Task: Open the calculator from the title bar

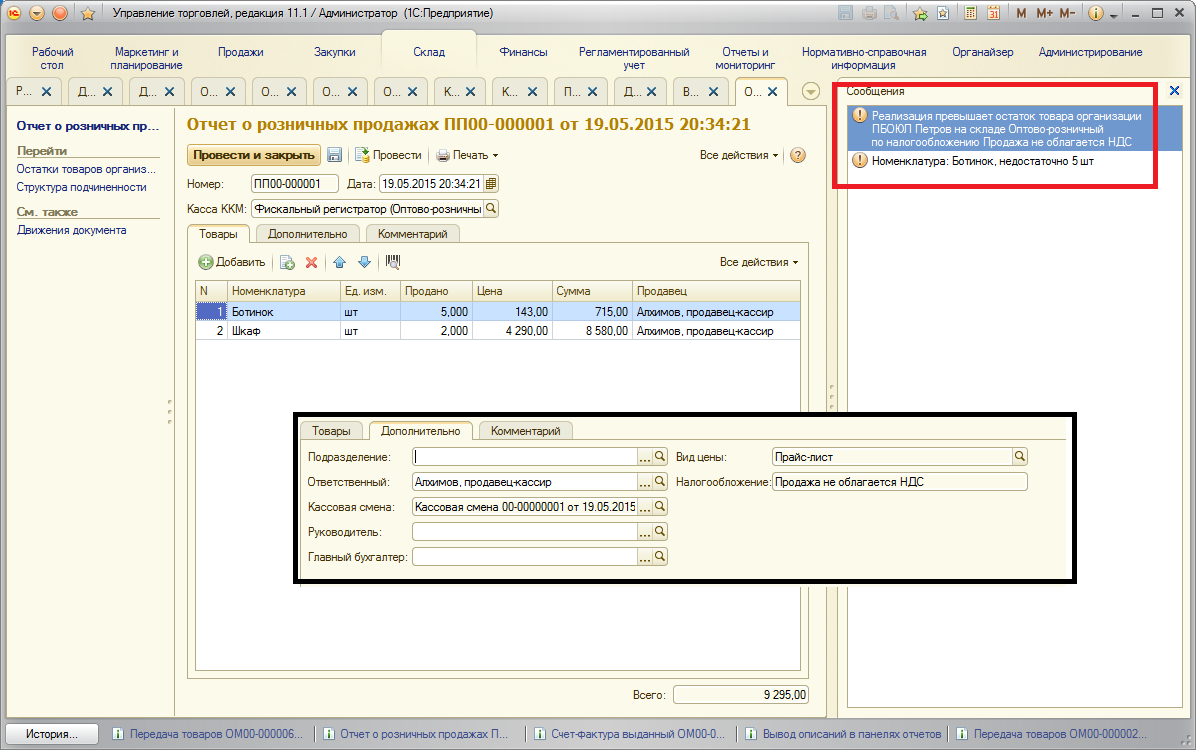Action: 970,13
